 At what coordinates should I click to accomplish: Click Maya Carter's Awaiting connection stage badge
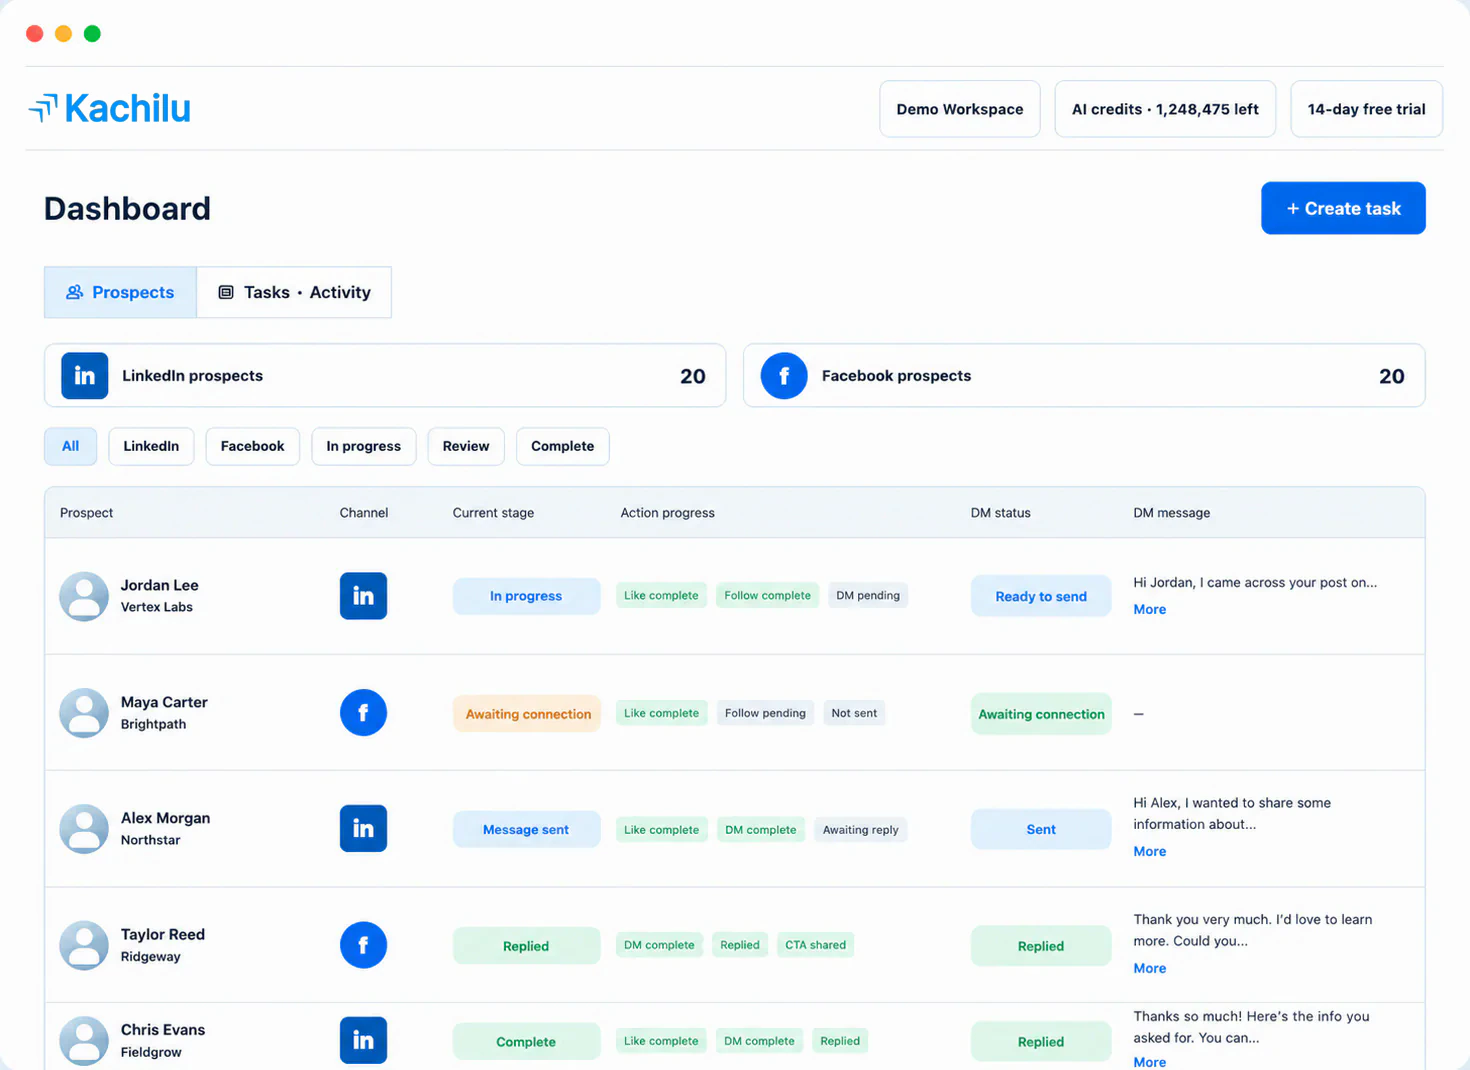click(526, 714)
